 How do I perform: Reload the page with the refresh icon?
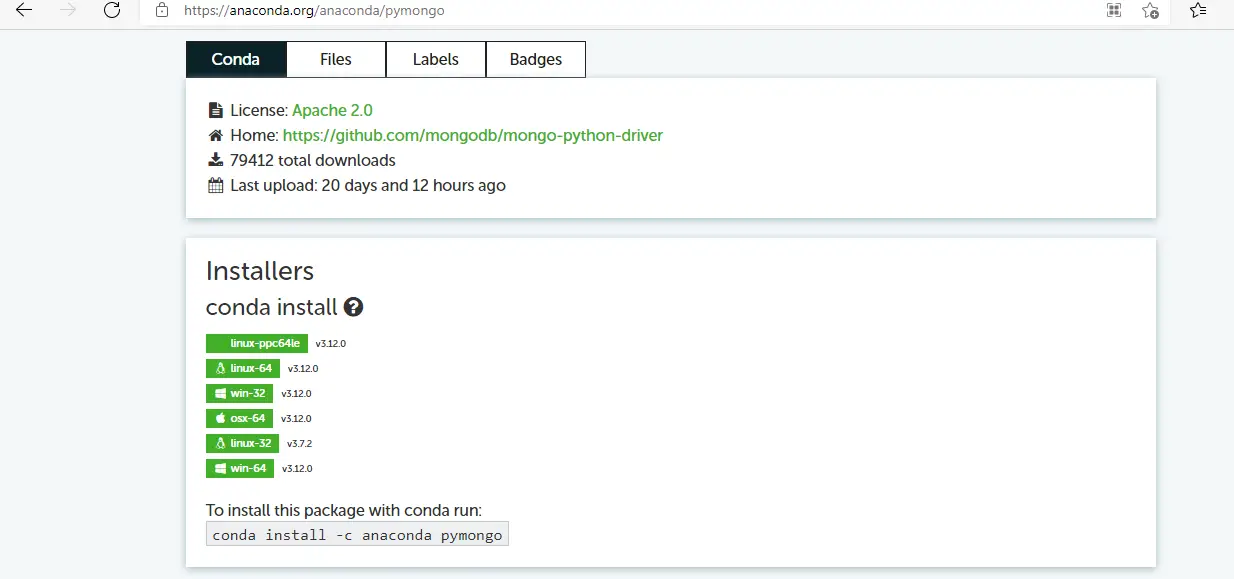point(112,10)
